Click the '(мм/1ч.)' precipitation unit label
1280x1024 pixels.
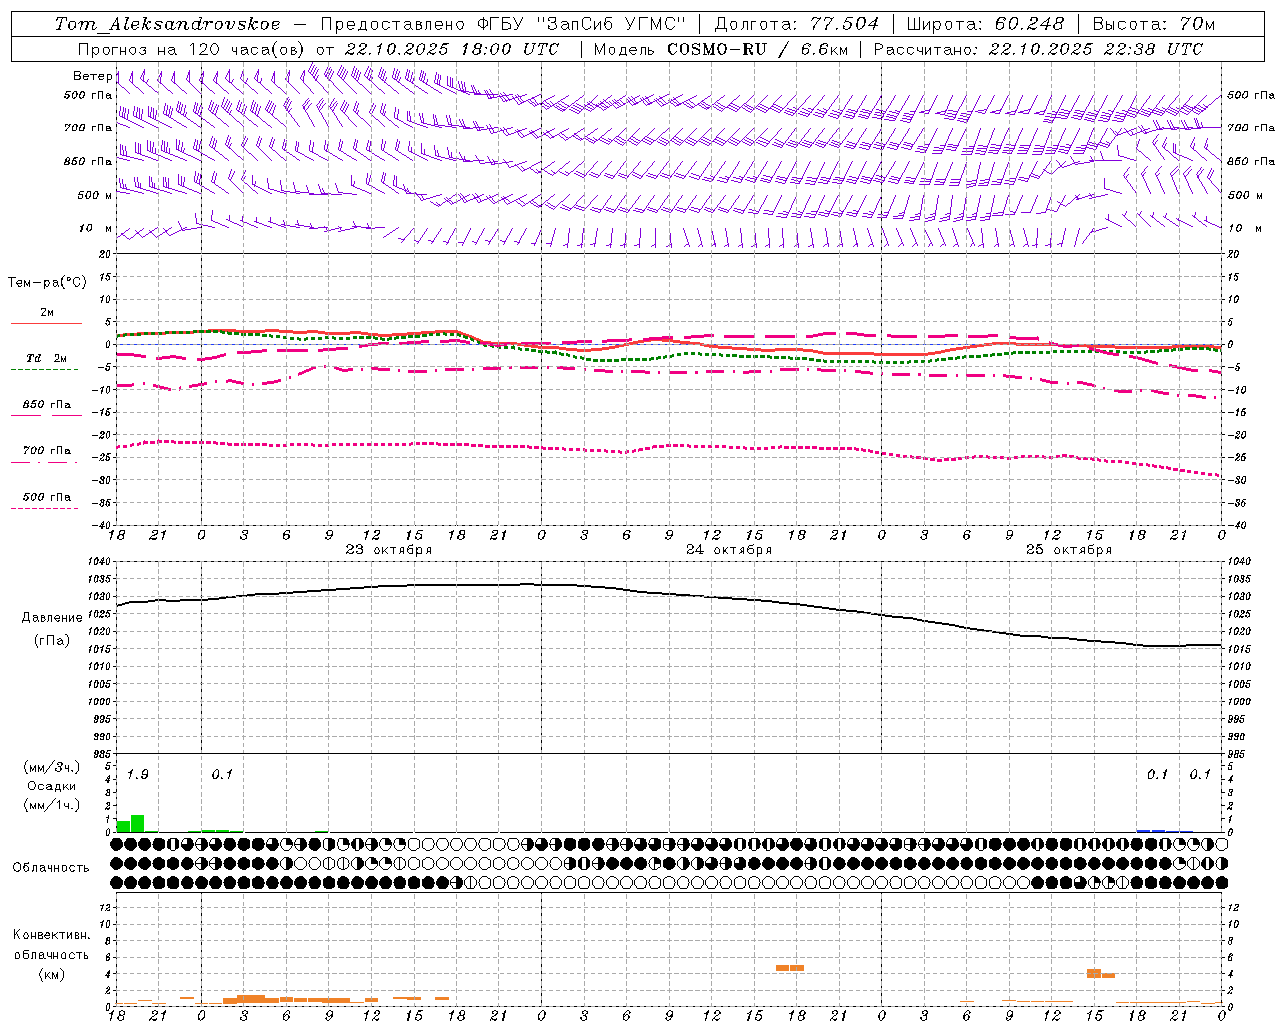pyautogui.click(x=52, y=805)
